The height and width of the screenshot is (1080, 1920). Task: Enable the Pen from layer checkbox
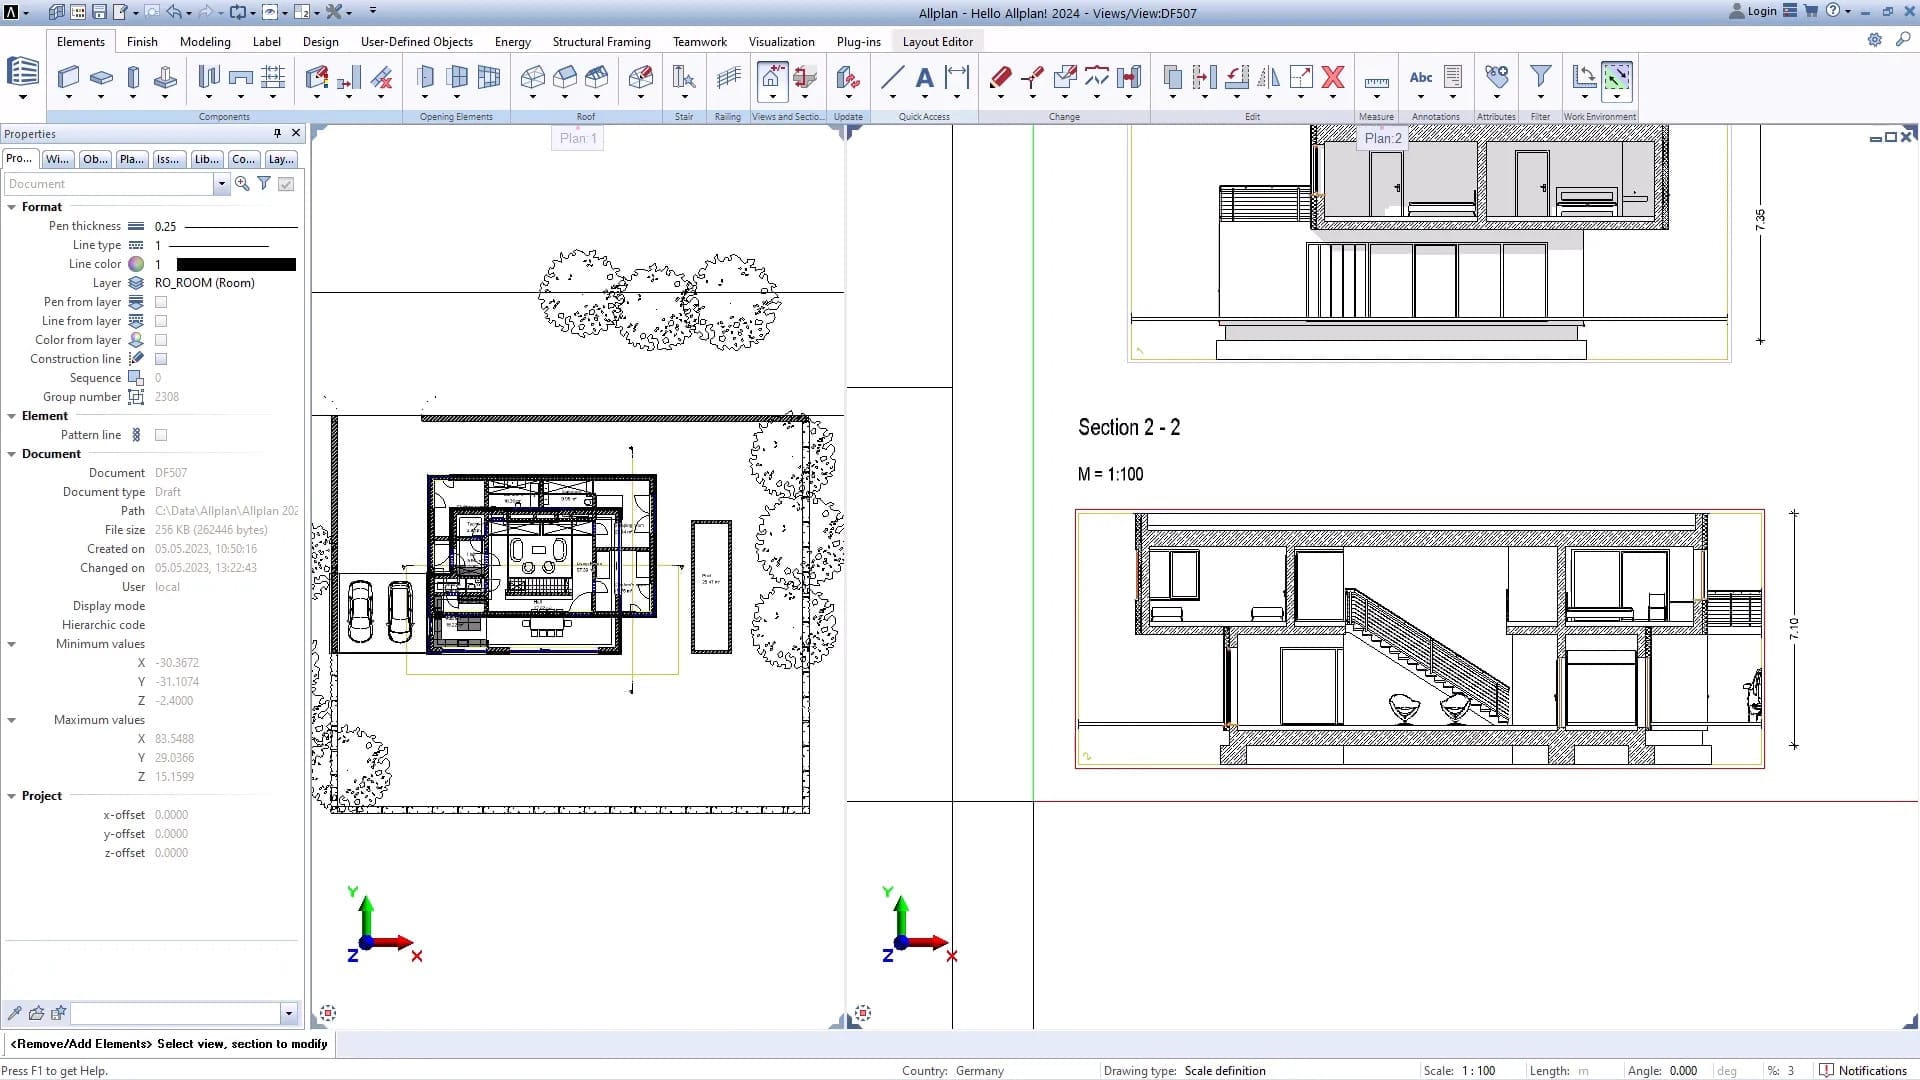click(161, 302)
